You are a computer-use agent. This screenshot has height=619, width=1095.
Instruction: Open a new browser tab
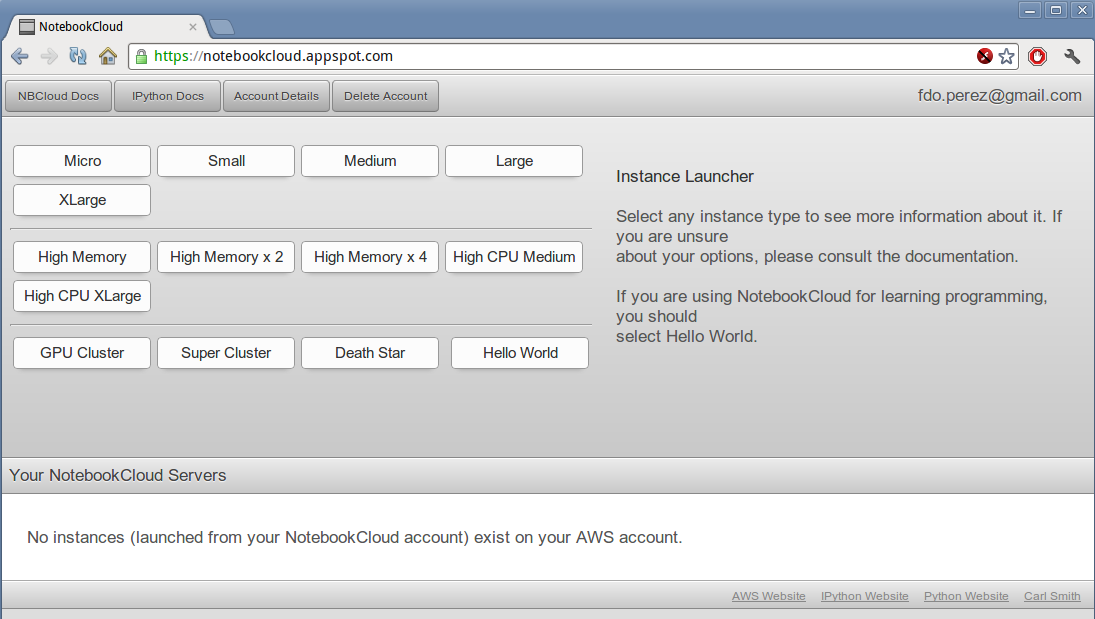[222, 27]
